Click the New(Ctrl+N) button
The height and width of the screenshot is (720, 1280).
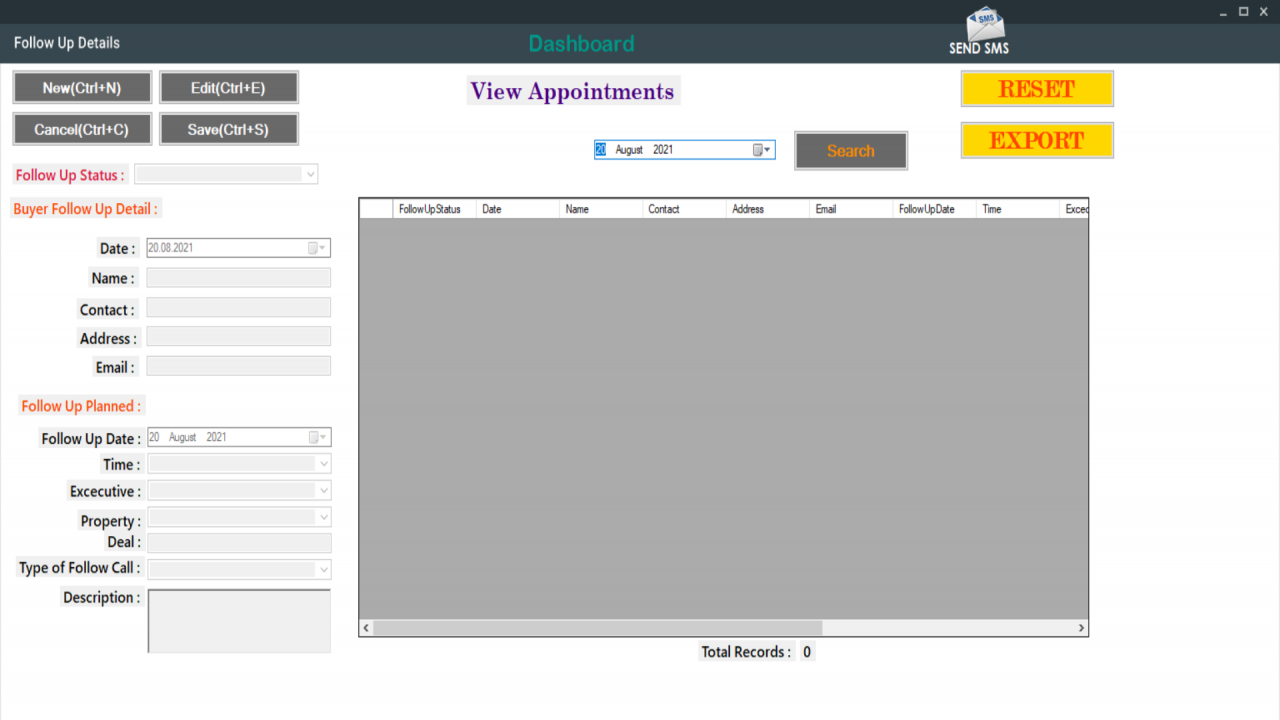pos(82,88)
